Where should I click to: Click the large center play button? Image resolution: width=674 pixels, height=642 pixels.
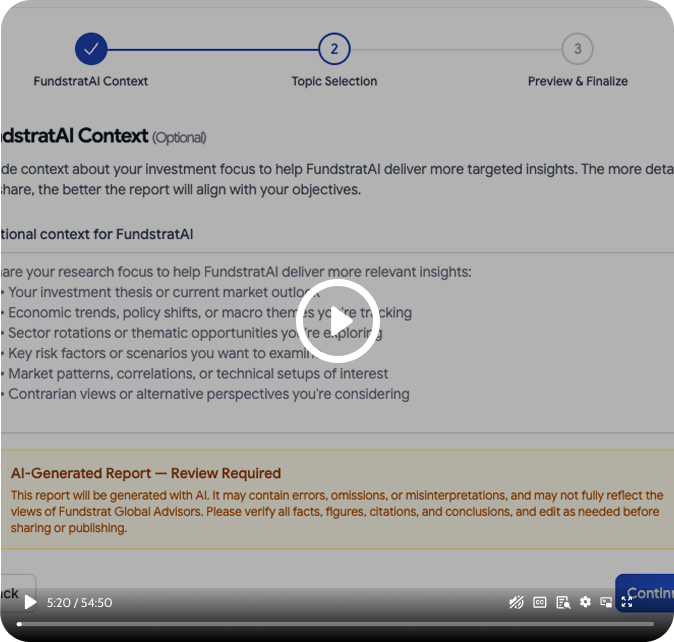[338, 321]
